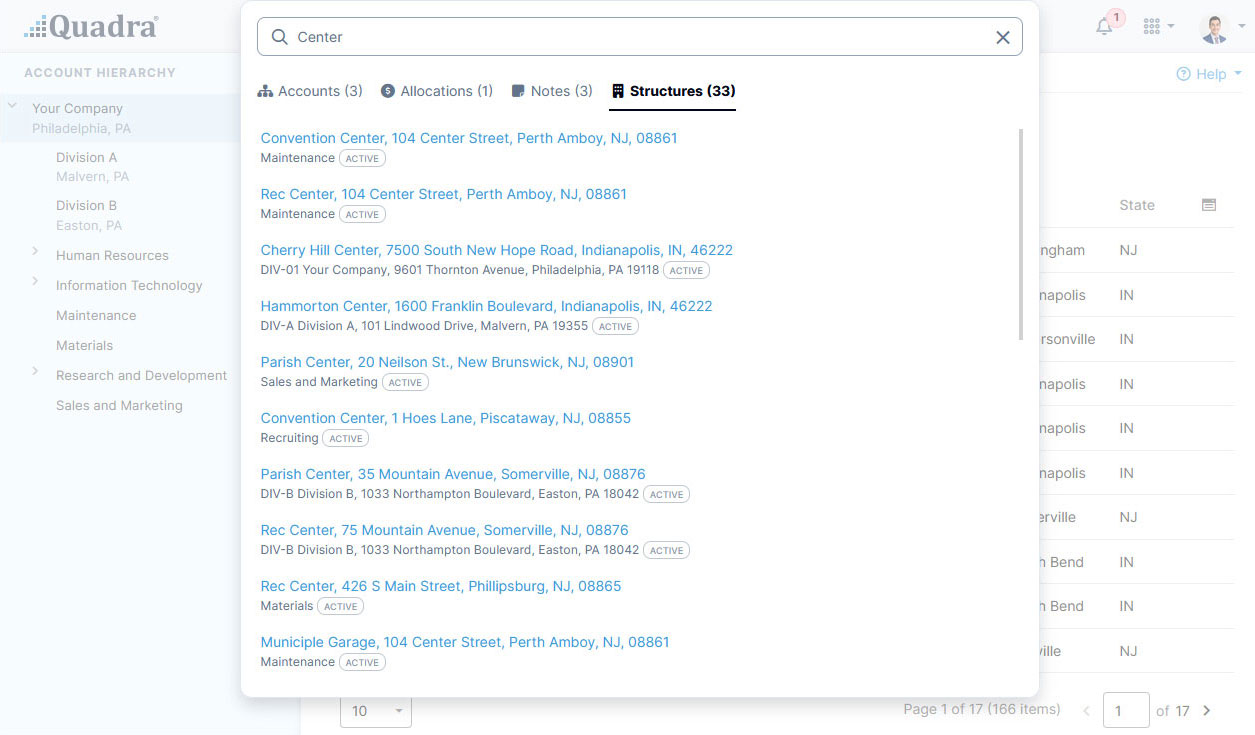The height and width of the screenshot is (735, 1255).
Task: Expand the Information Technology node
Action: coord(35,282)
